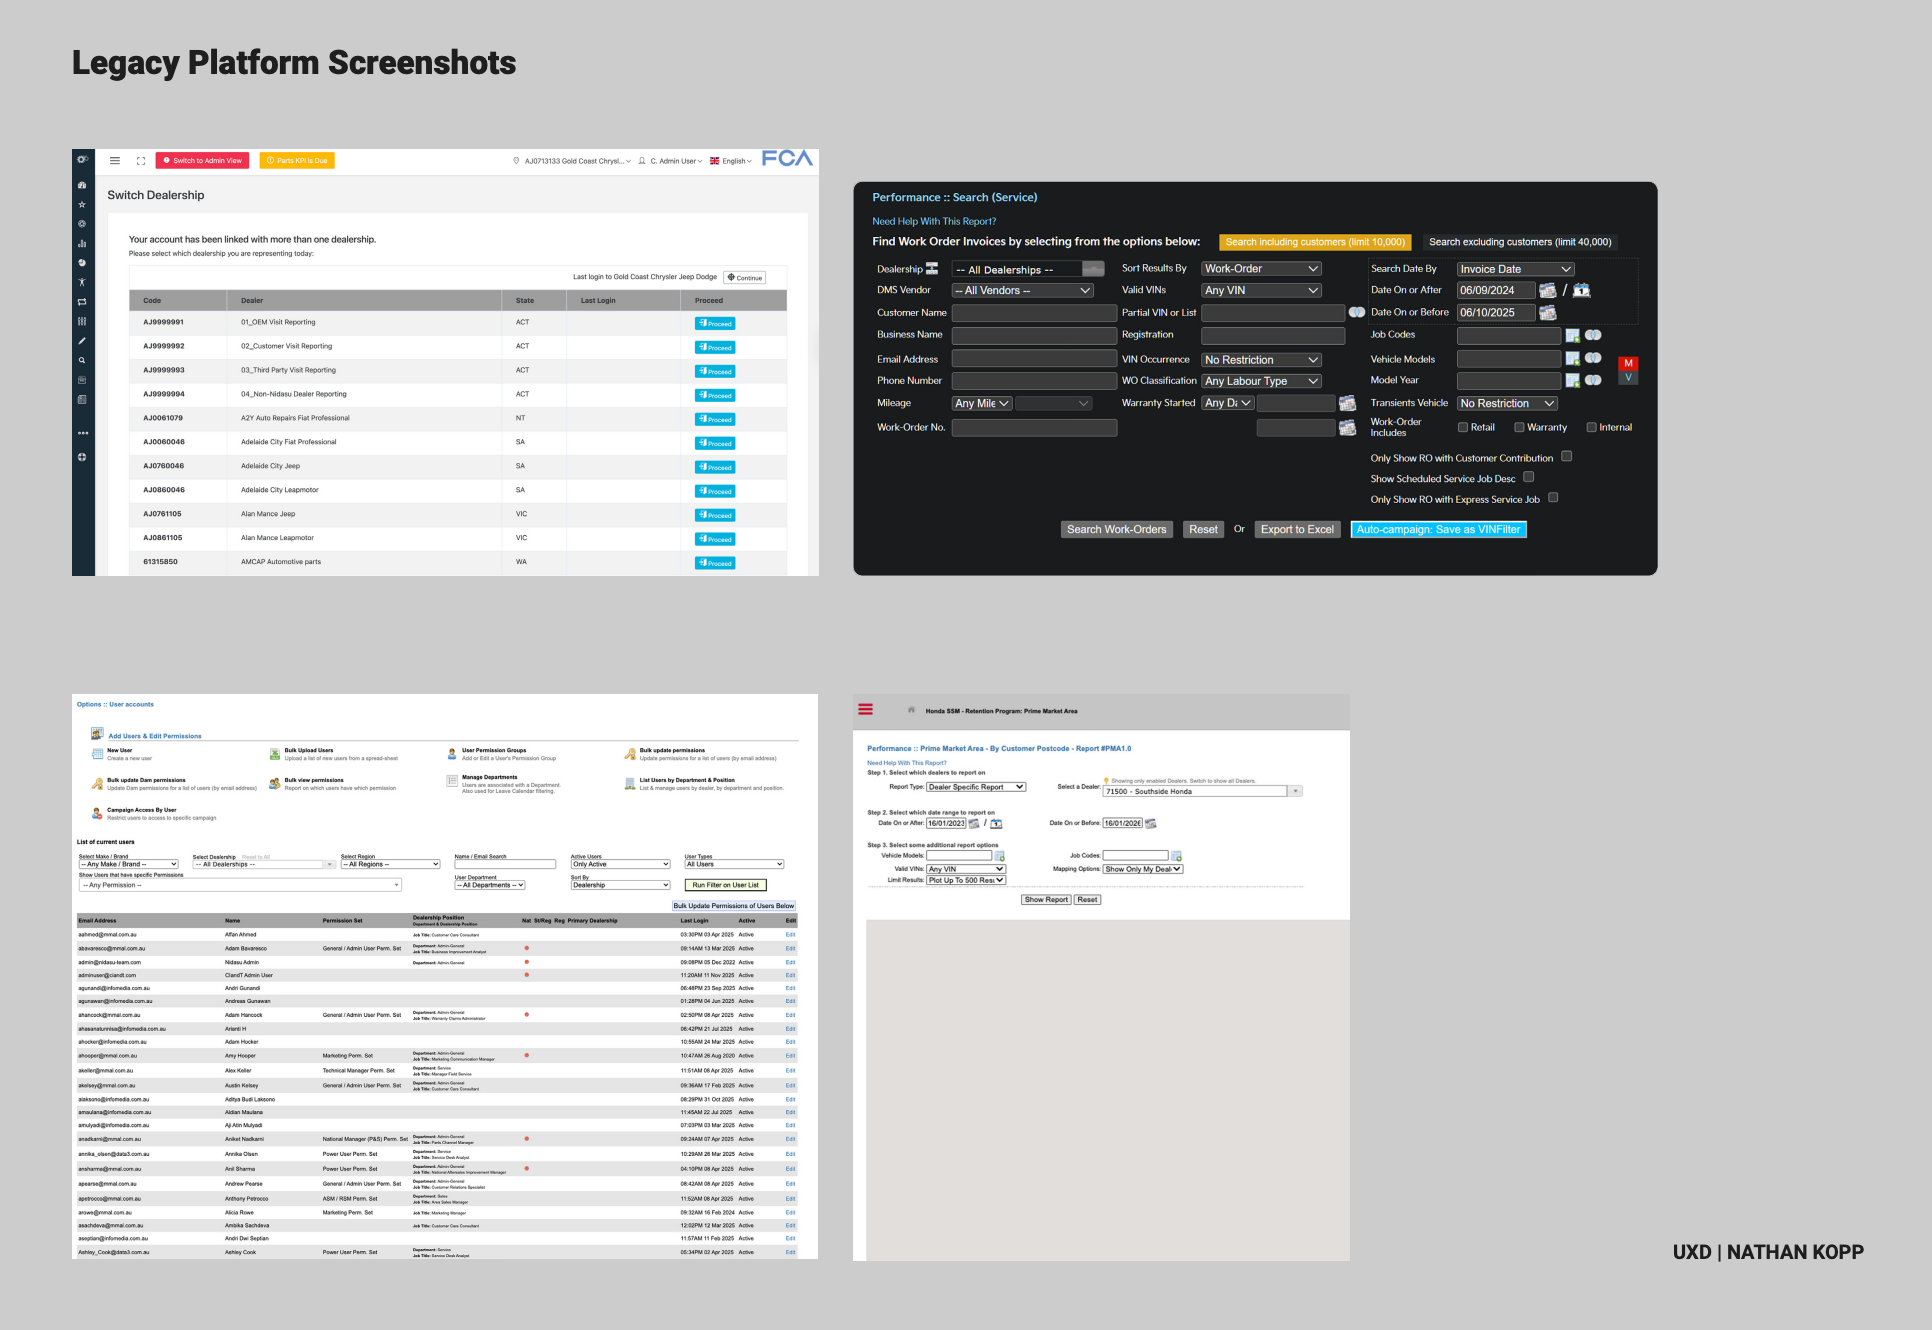Open the hamburger menu in the FCA portal
This screenshot has height=1330, width=1932.
(x=115, y=160)
